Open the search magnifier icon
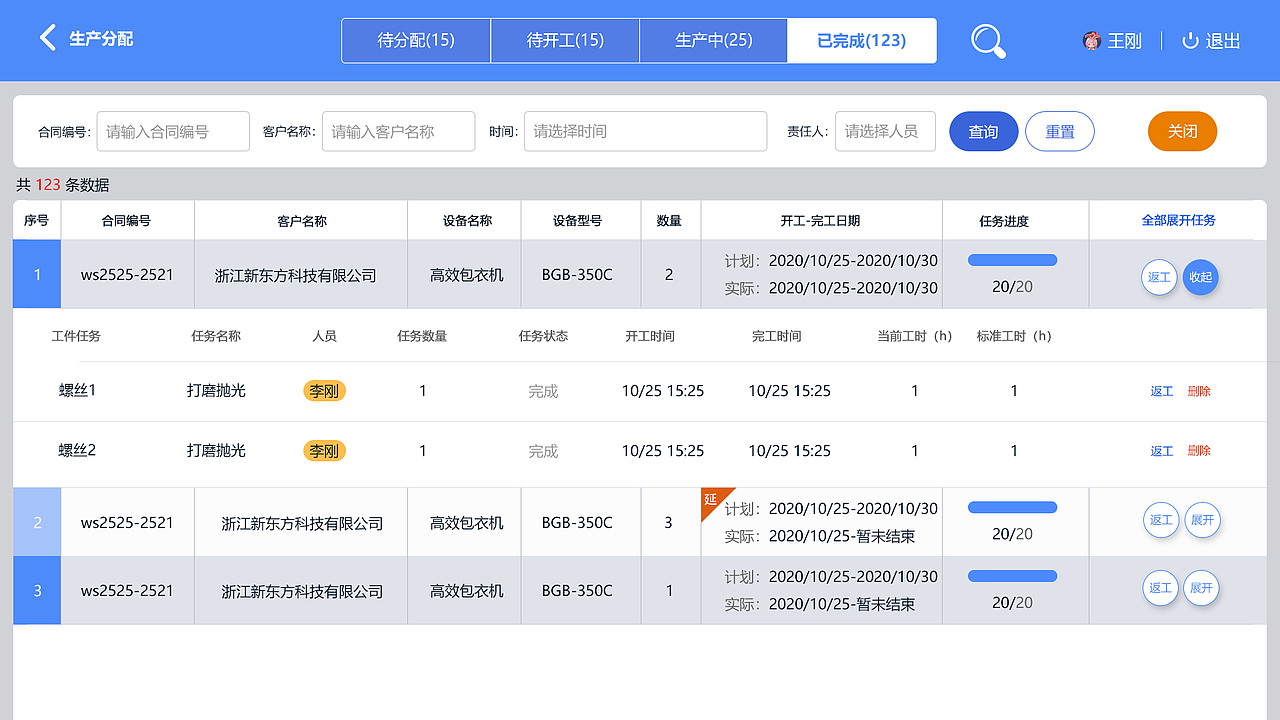 [988, 41]
